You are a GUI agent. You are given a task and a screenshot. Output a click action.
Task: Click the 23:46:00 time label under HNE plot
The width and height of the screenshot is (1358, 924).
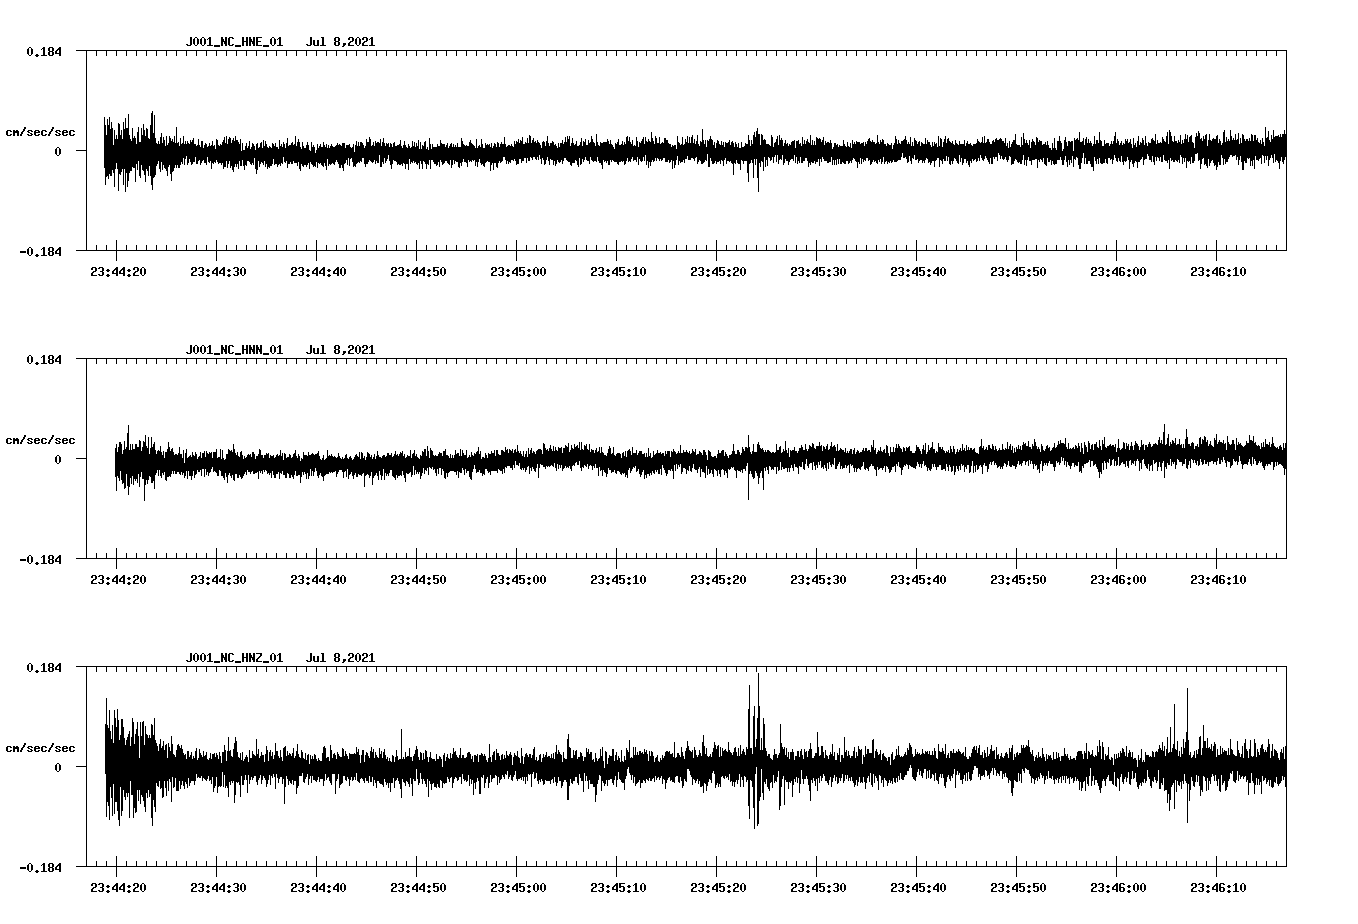(x=1118, y=271)
